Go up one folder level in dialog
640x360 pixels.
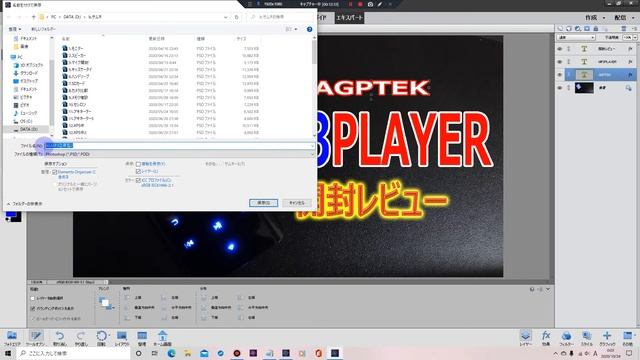coord(33,17)
